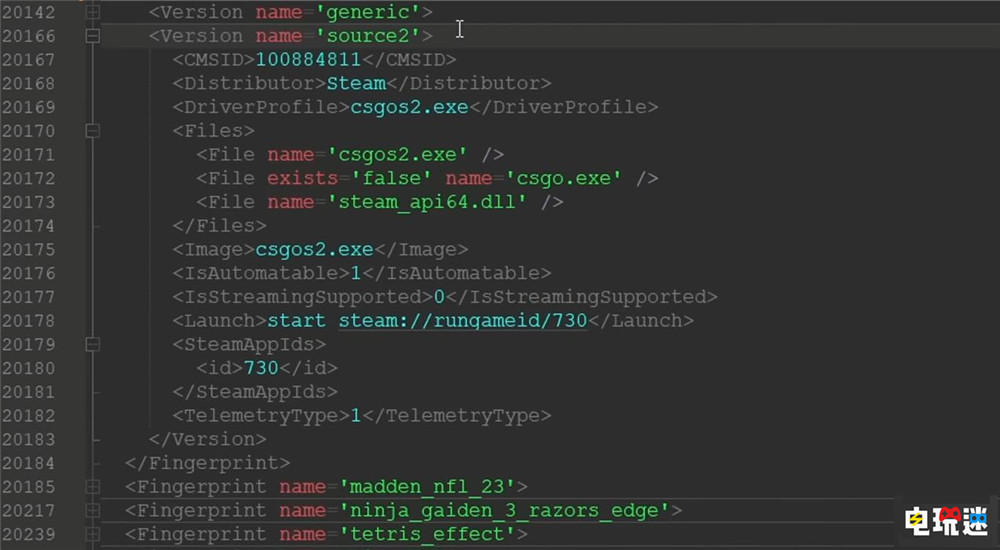Screen dimensions: 1000x550
Task: Collapse the SteamAppIds block fold marker
Action: [92, 345]
